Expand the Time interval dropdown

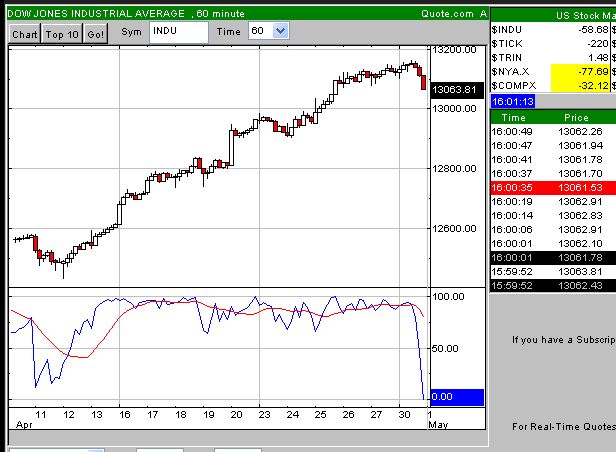[280, 32]
